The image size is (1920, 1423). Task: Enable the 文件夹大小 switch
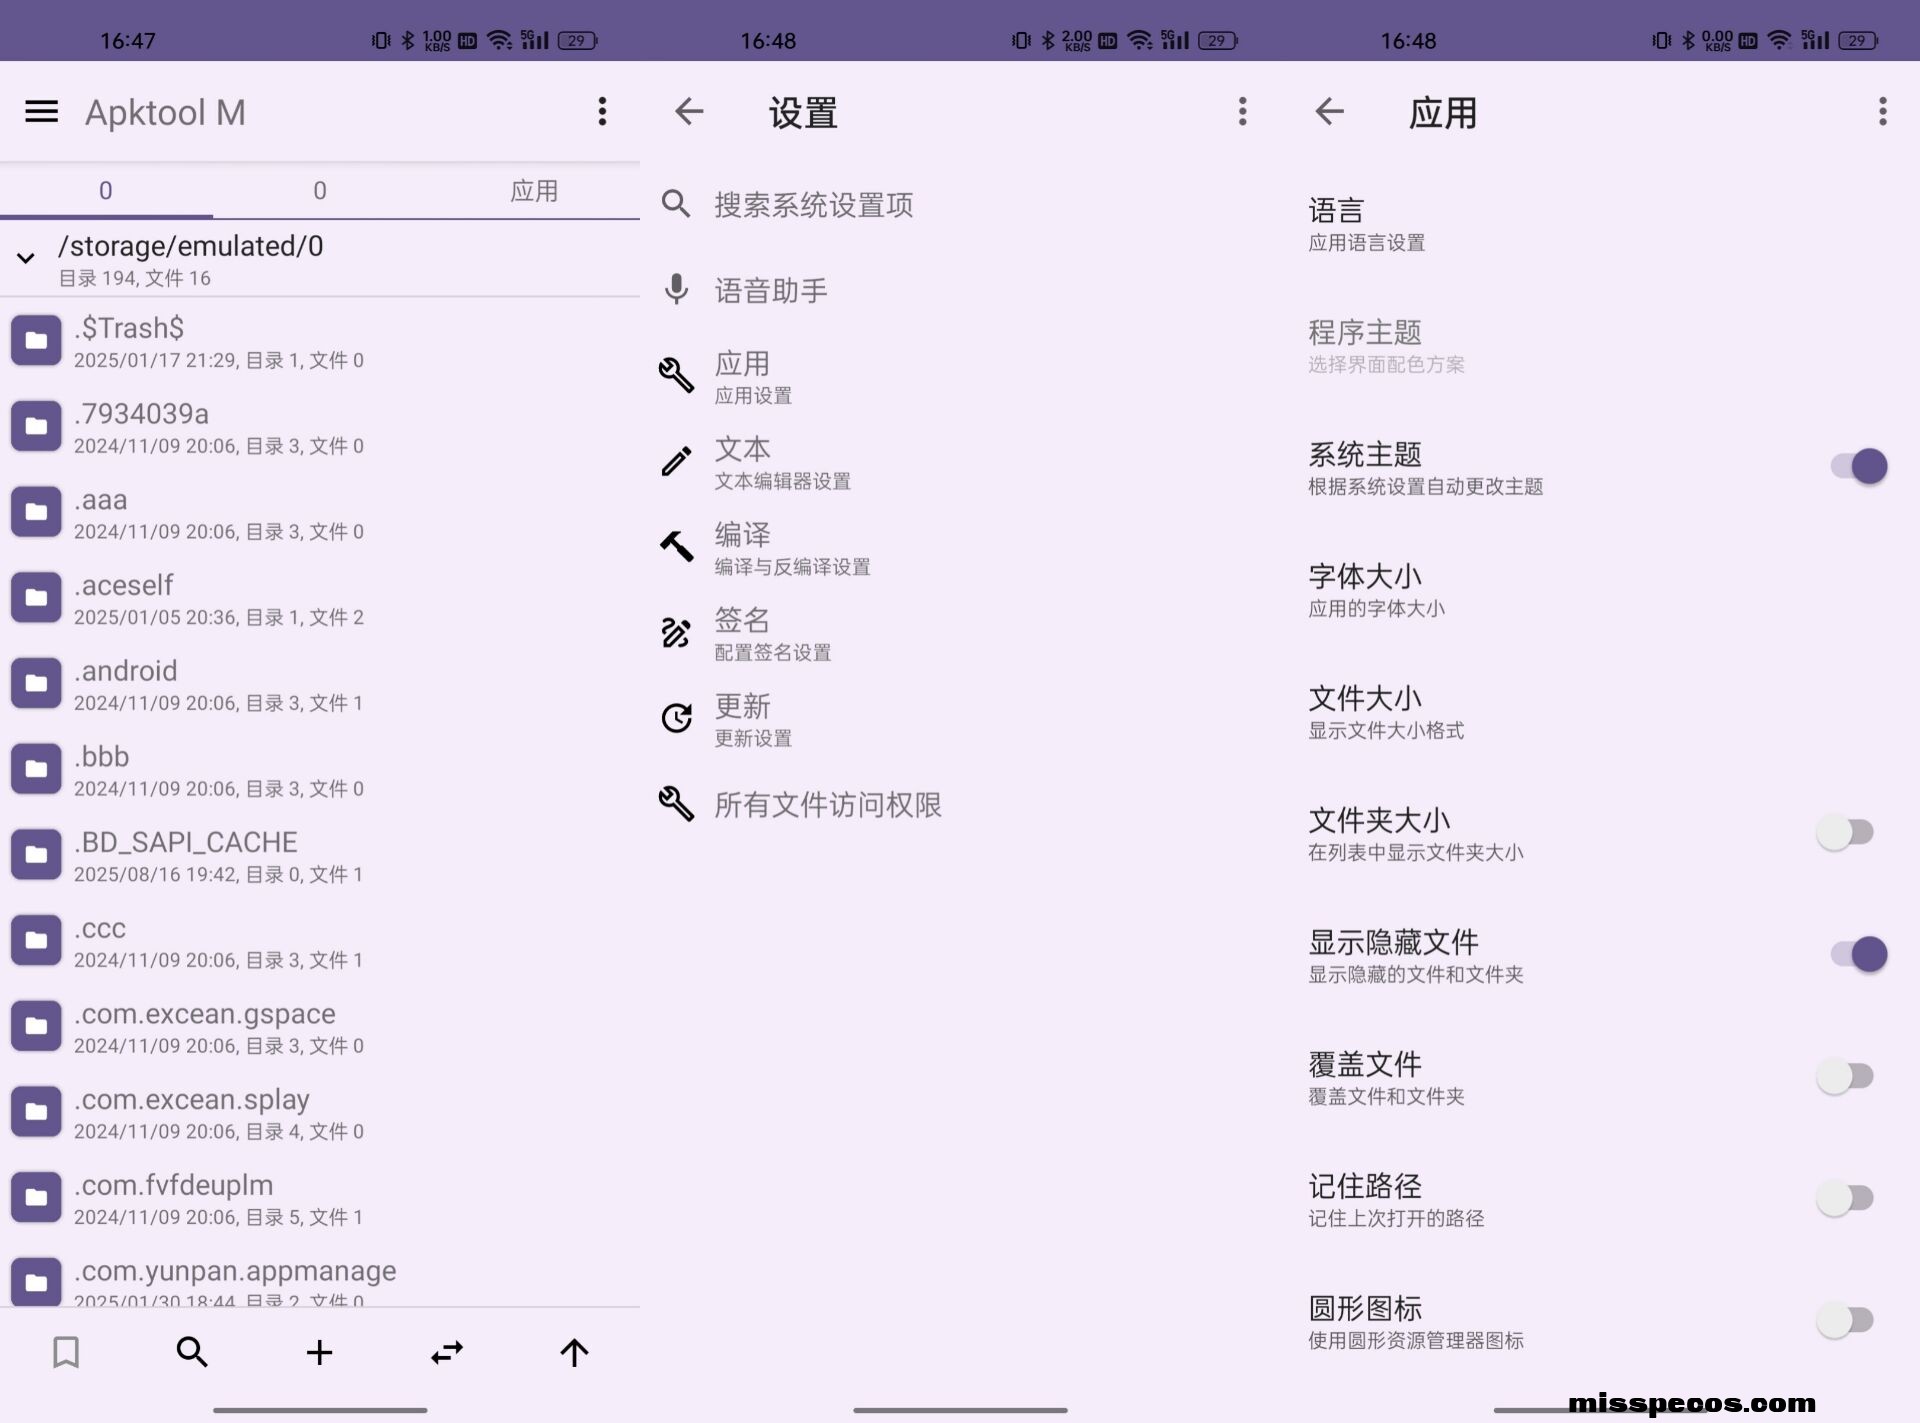[x=1845, y=832]
